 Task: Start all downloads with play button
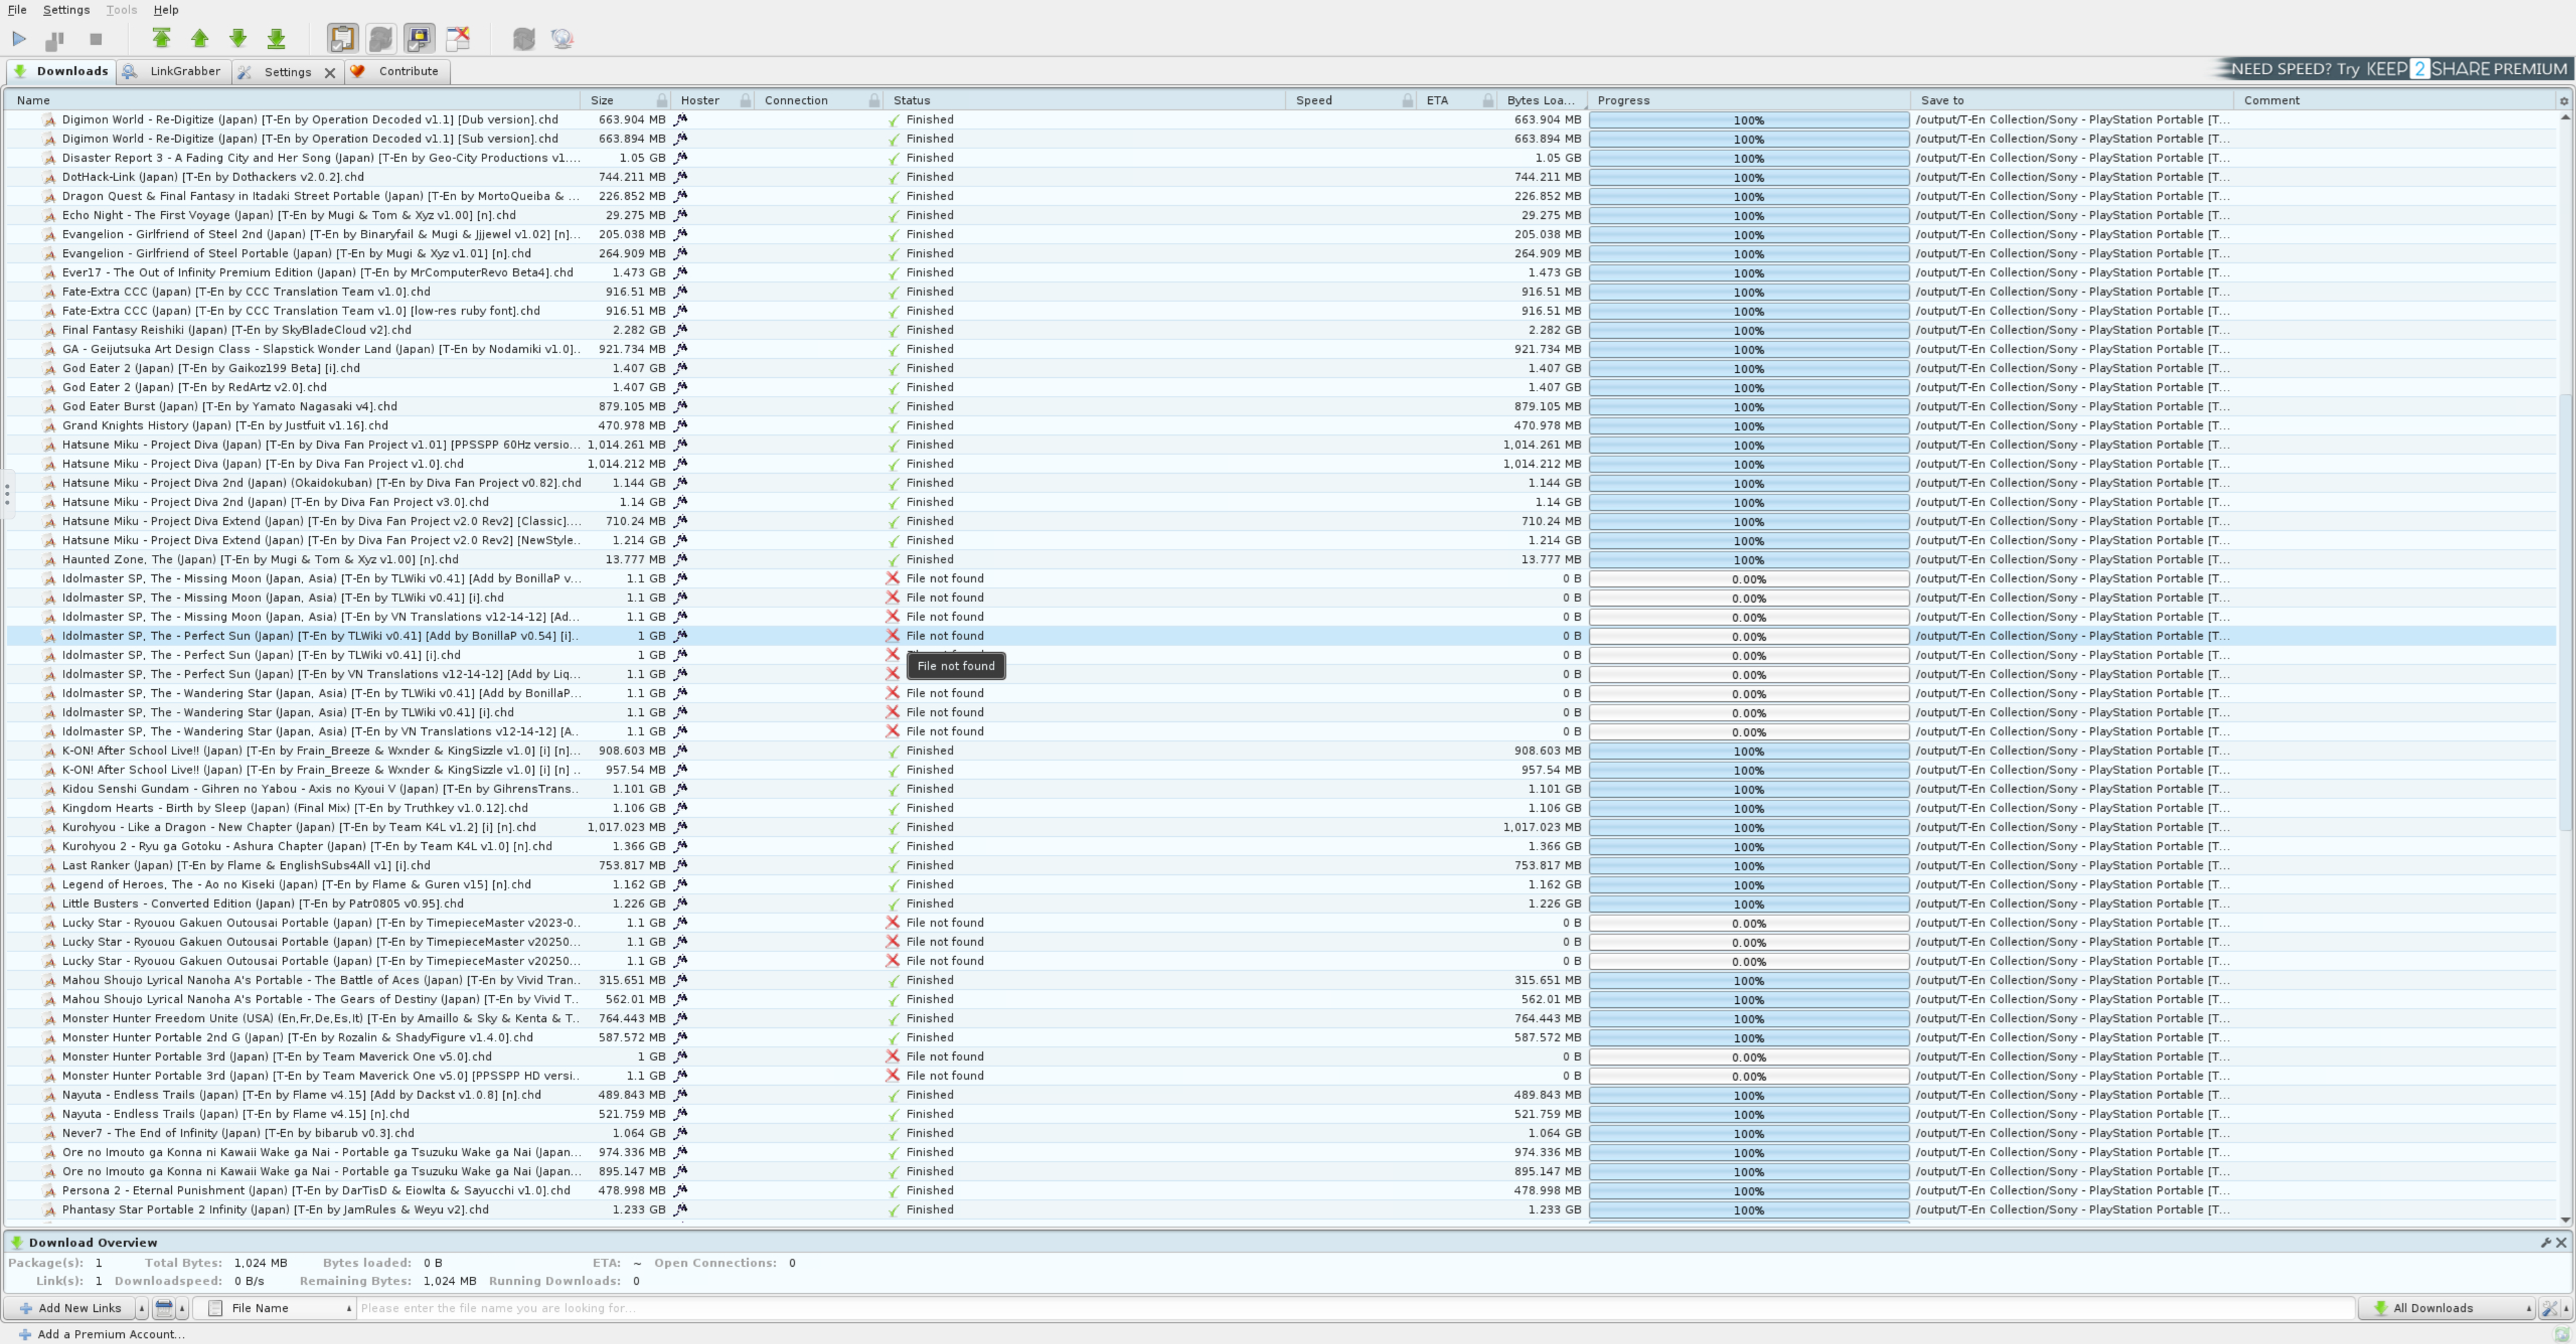(x=19, y=39)
